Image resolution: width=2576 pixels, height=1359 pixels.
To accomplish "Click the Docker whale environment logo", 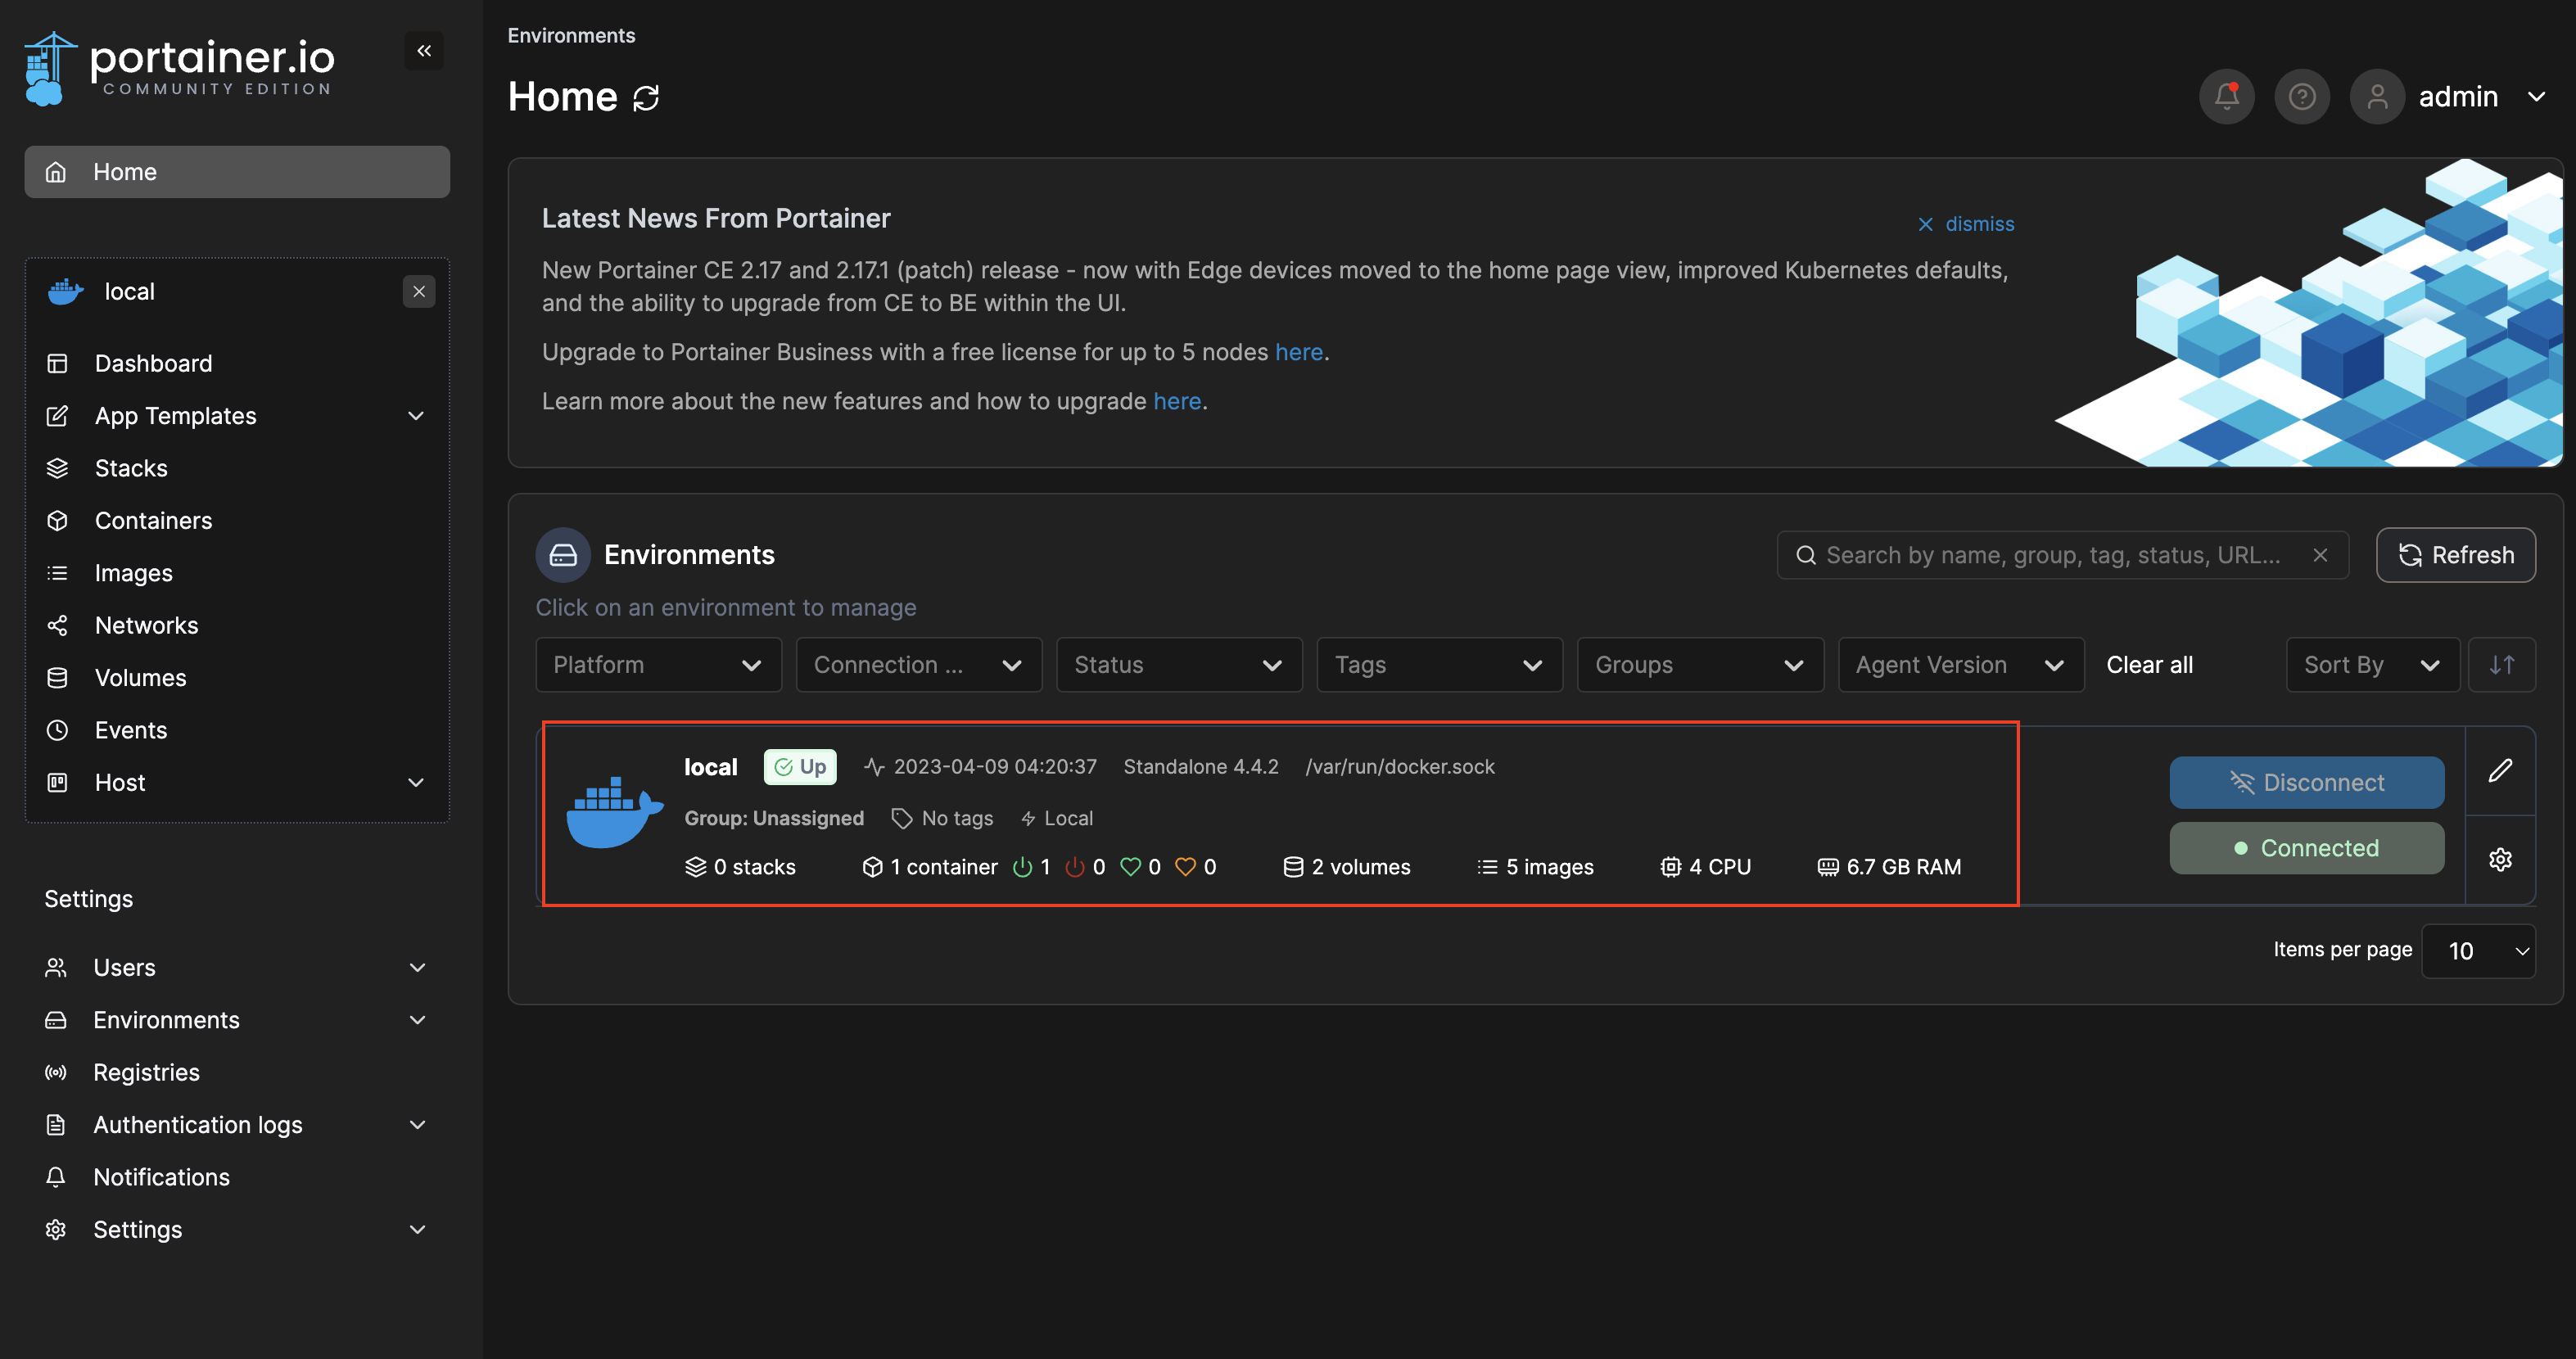I will (x=614, y=812).
